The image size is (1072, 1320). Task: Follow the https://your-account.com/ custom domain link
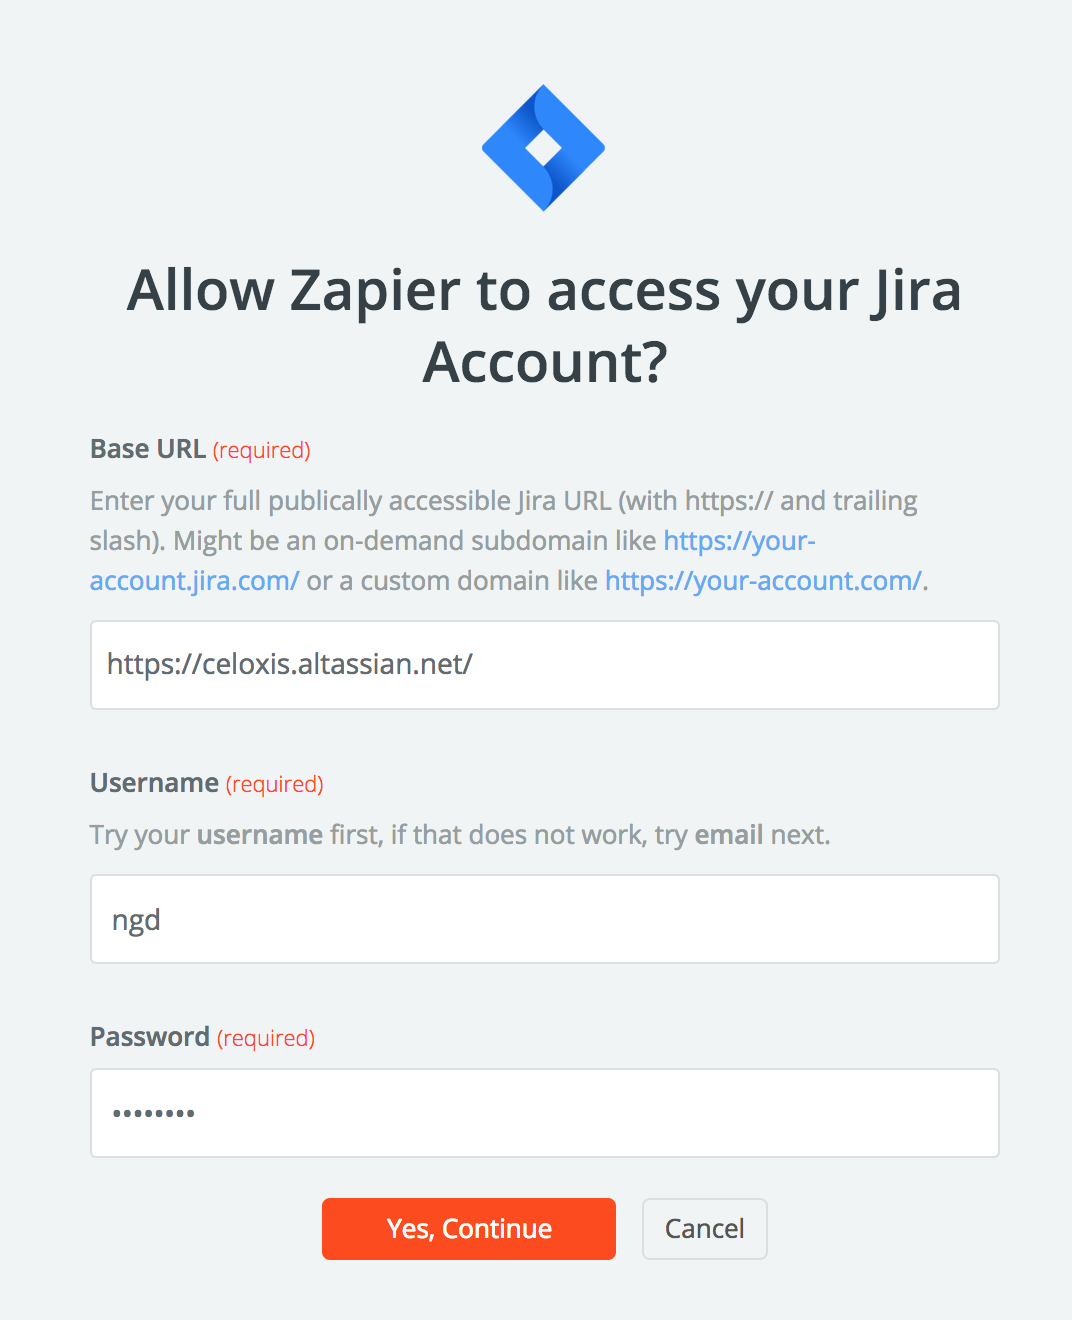pyautogui.click(x=763, y=581)
